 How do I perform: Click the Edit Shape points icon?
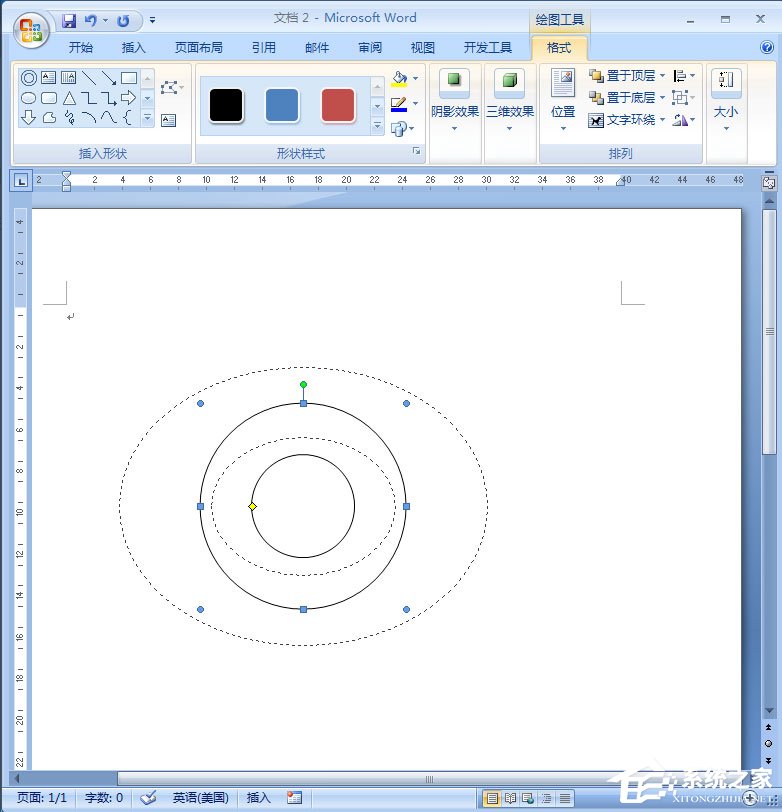coord(169,88)
